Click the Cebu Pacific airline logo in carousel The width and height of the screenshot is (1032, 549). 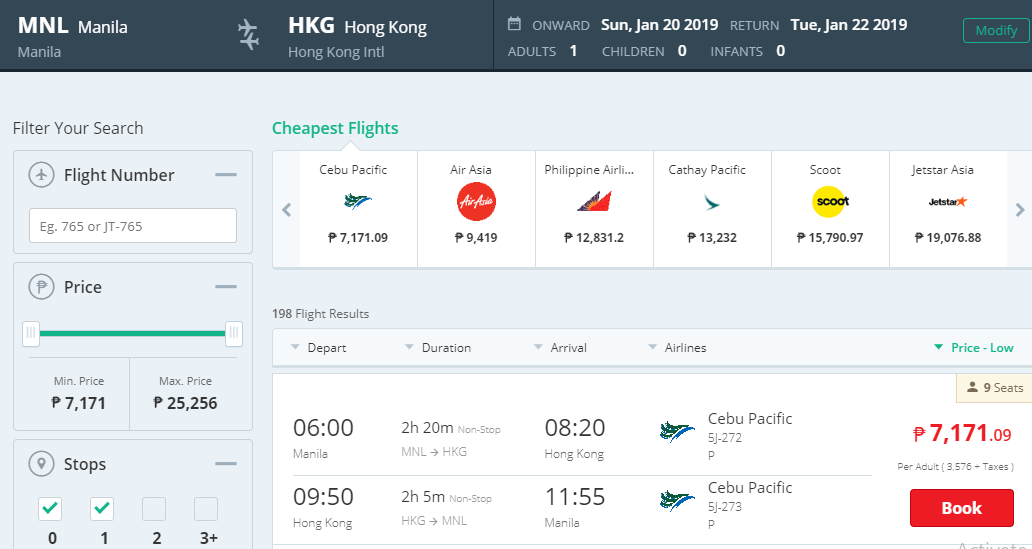(358, 201)
